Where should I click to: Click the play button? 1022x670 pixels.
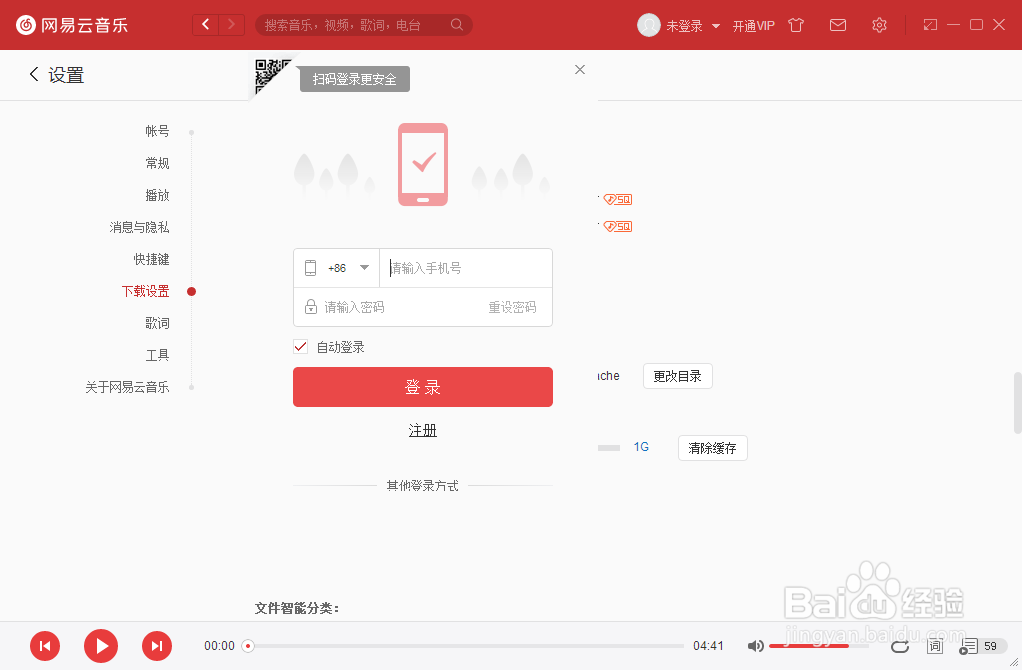click(101, 646)
